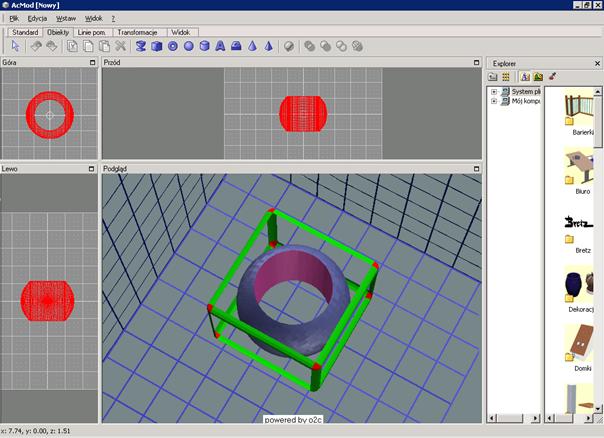604x438 pixels.
Task: Insert a pyramid object
Action: click(x=268, y=46)
